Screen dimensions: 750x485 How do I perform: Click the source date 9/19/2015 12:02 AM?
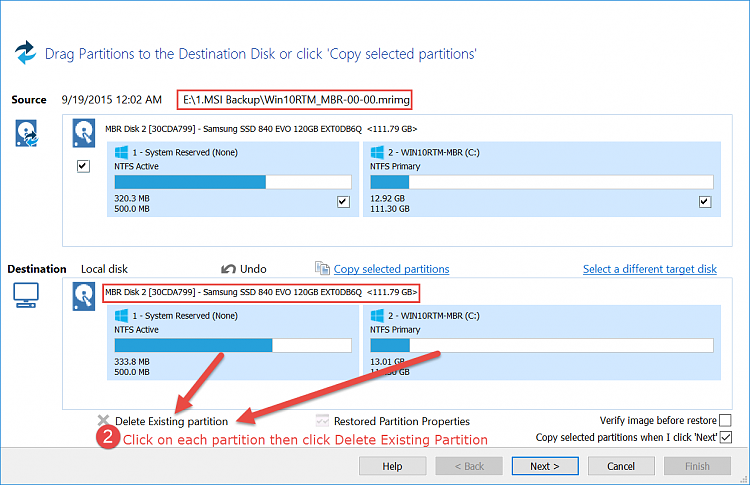[111, 100]
